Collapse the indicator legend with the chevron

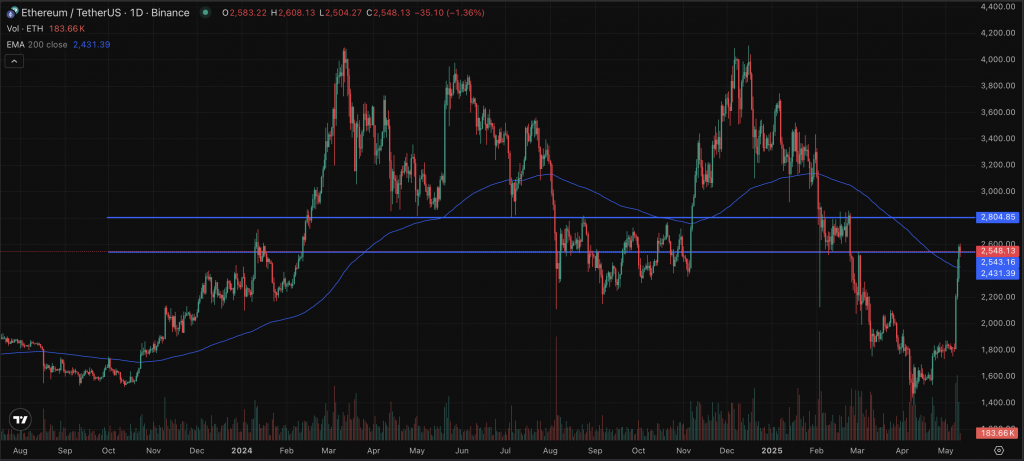(14, 61)
